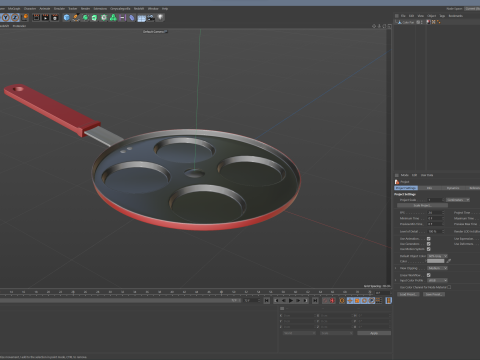Image resolution: width=480 pixels, height=360 pixels.
Task: Expand the Input Color Profile disclosure arrow
Action: [396, 280]
